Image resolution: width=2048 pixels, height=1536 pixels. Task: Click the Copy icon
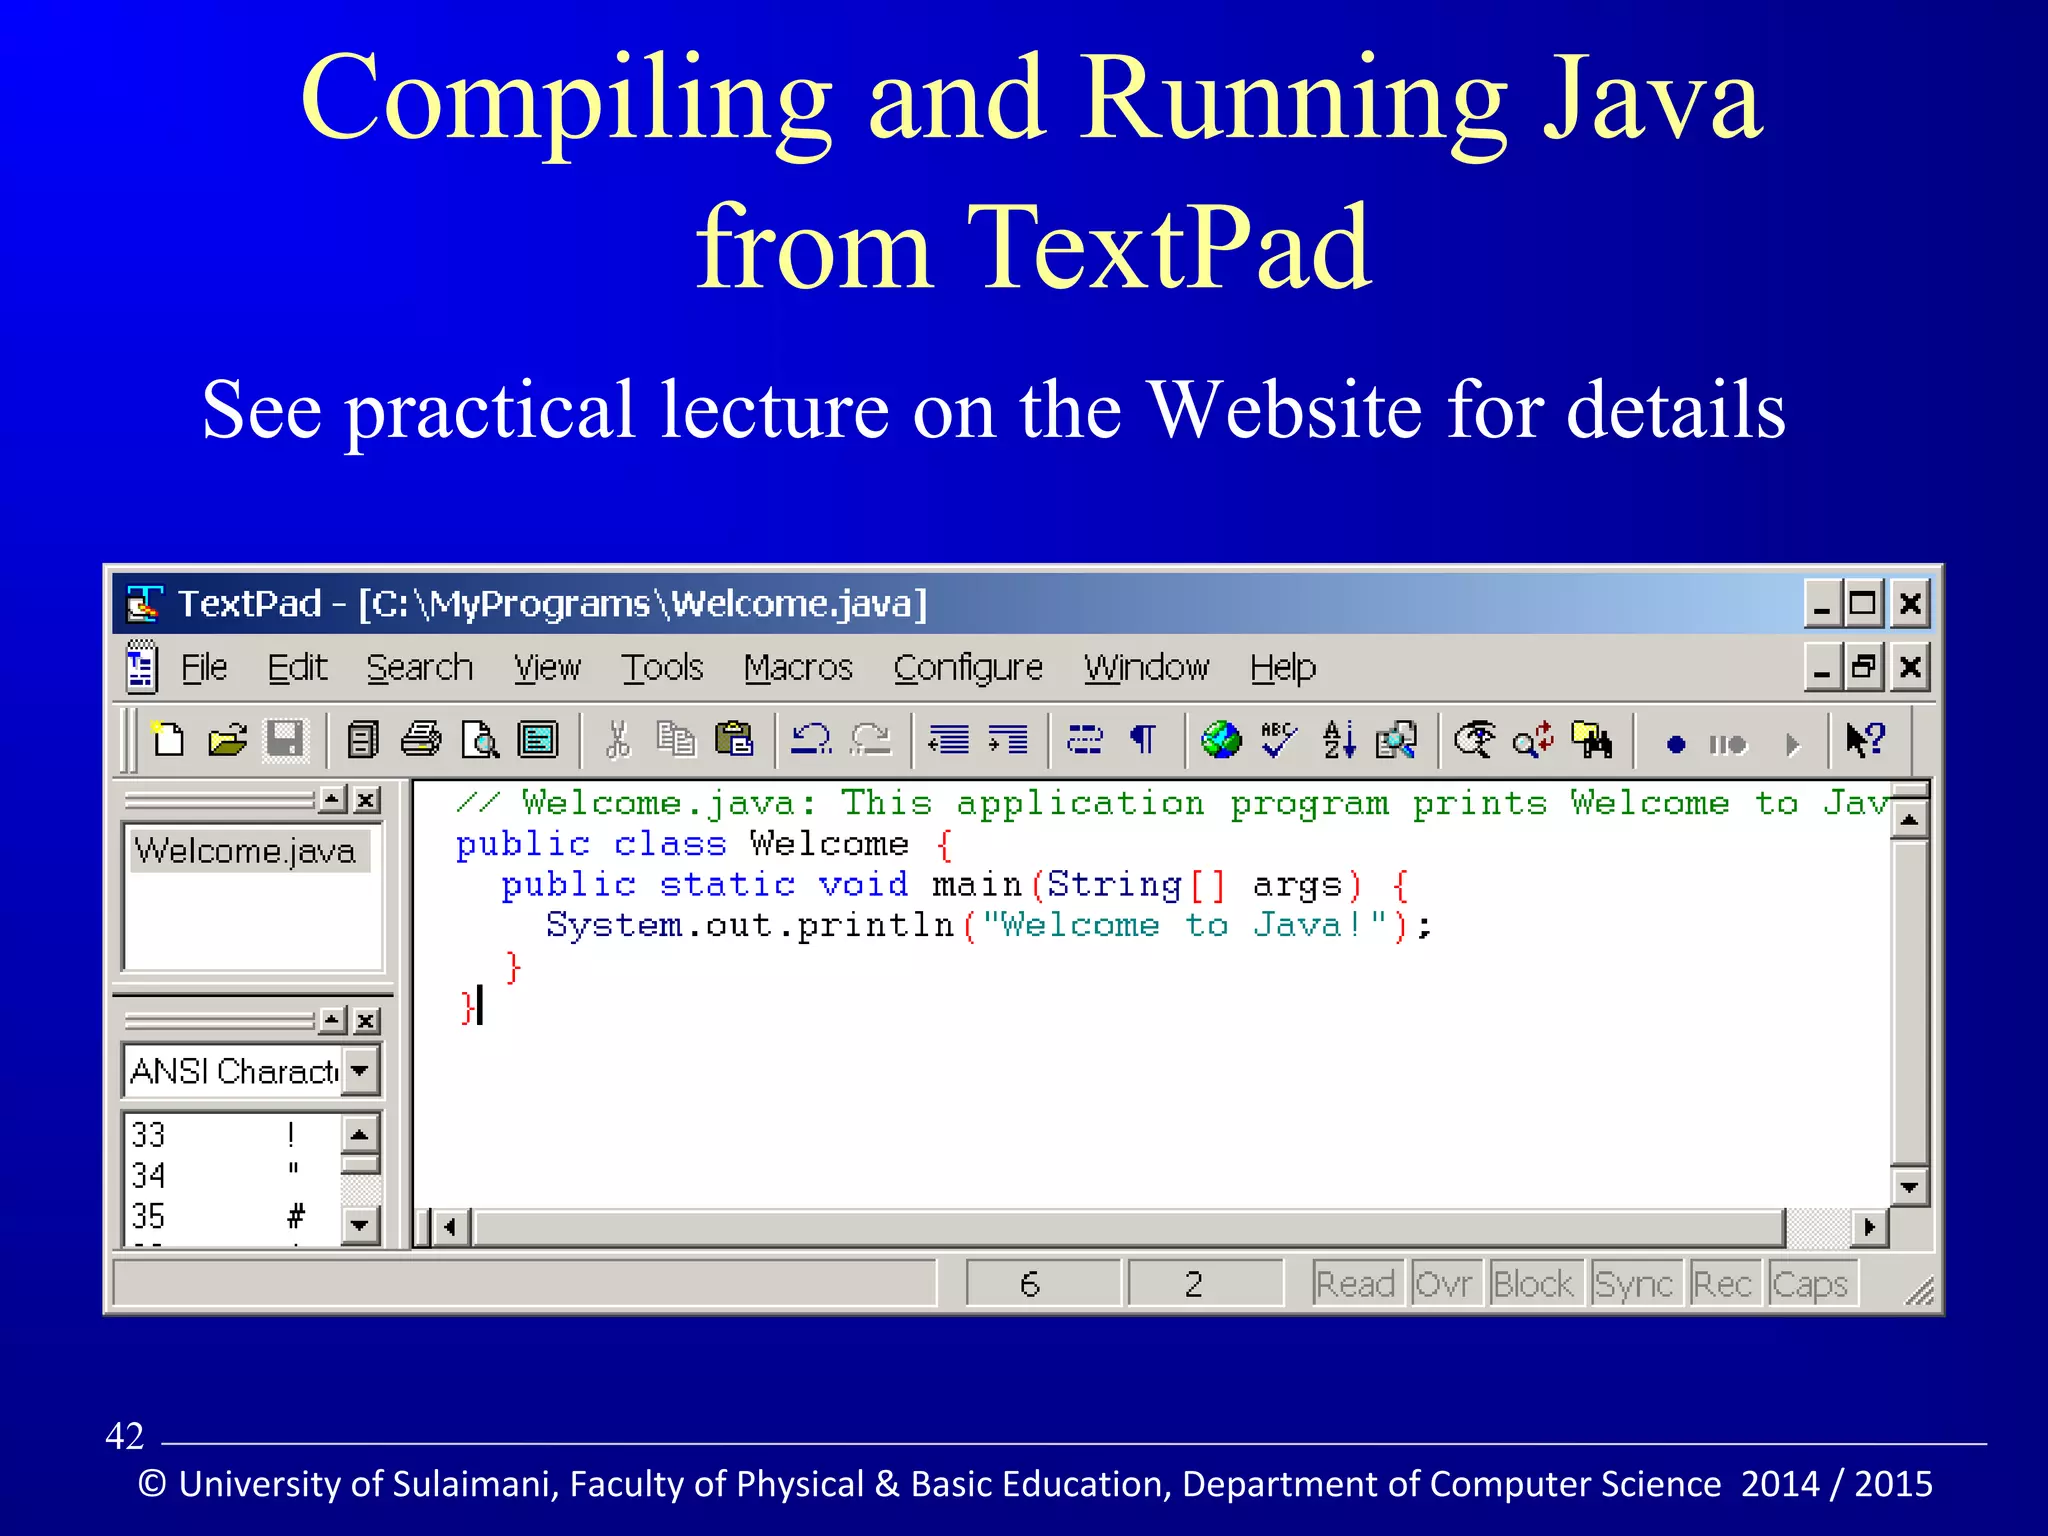pos(676,740)
